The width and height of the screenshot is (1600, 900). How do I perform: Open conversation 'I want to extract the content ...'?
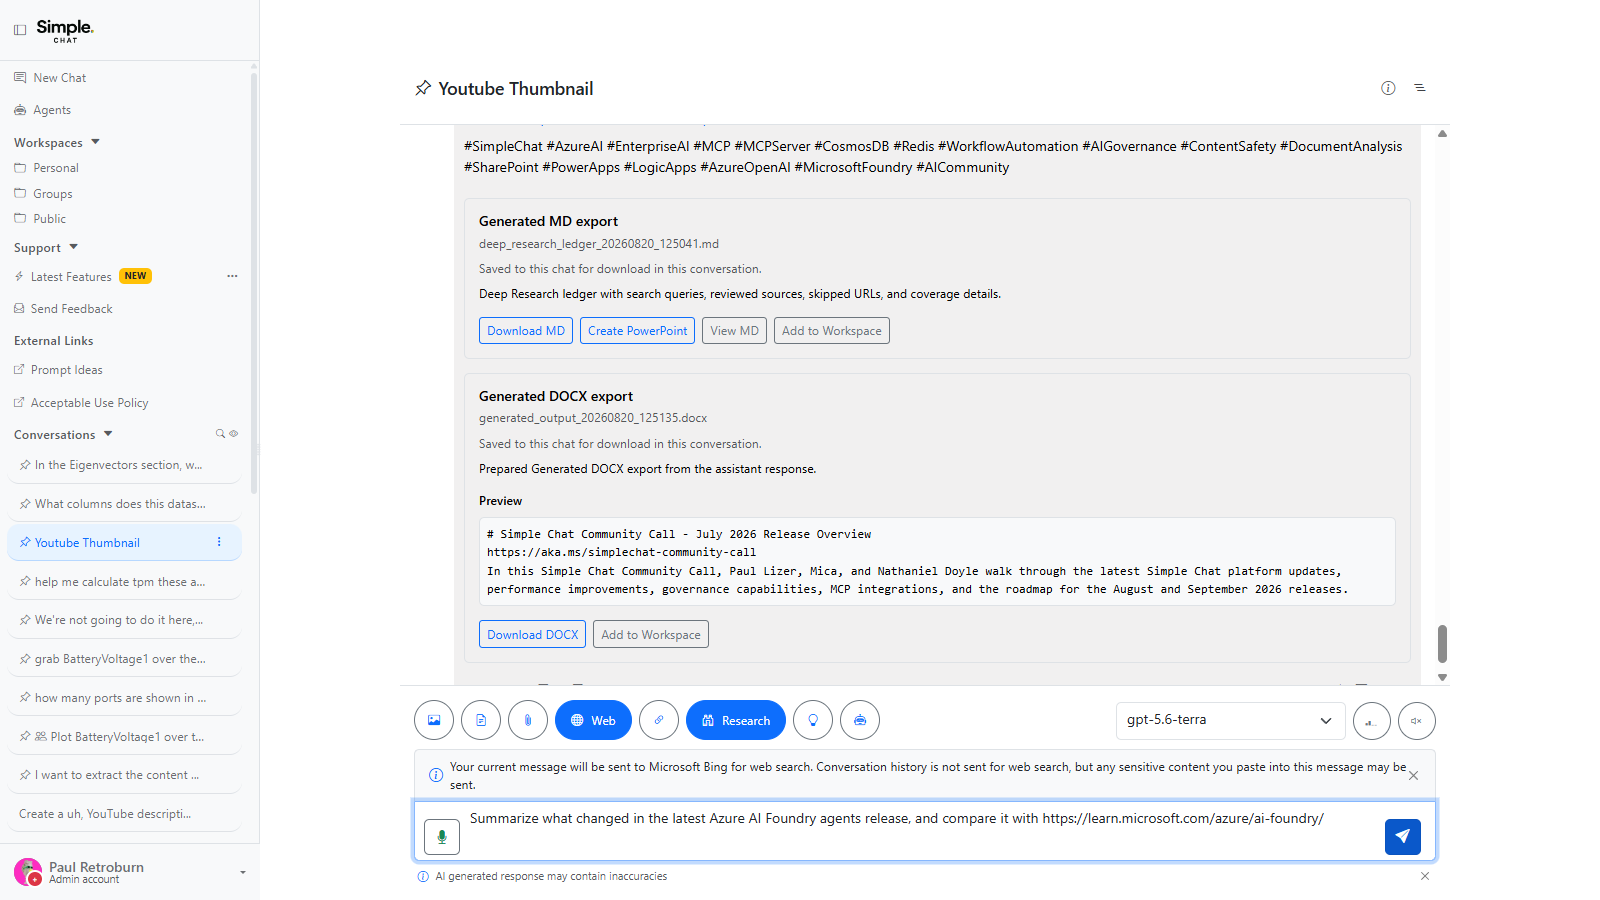[117, 775]
